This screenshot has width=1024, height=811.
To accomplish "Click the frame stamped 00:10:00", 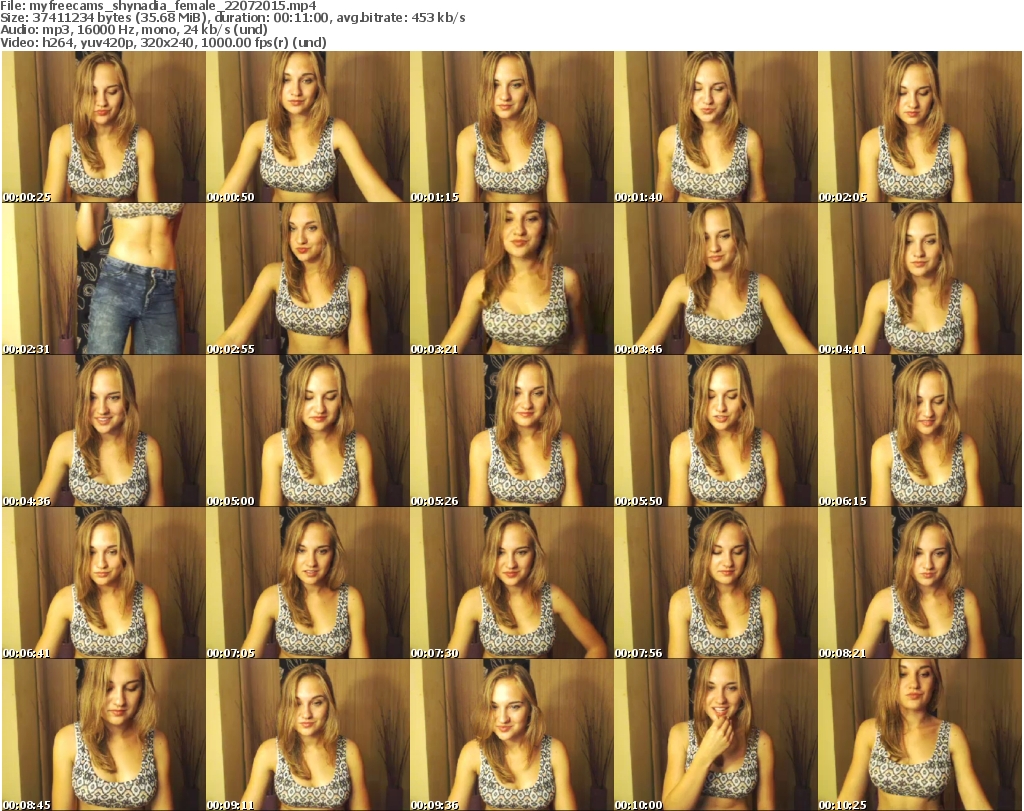I will click(716, 735).
